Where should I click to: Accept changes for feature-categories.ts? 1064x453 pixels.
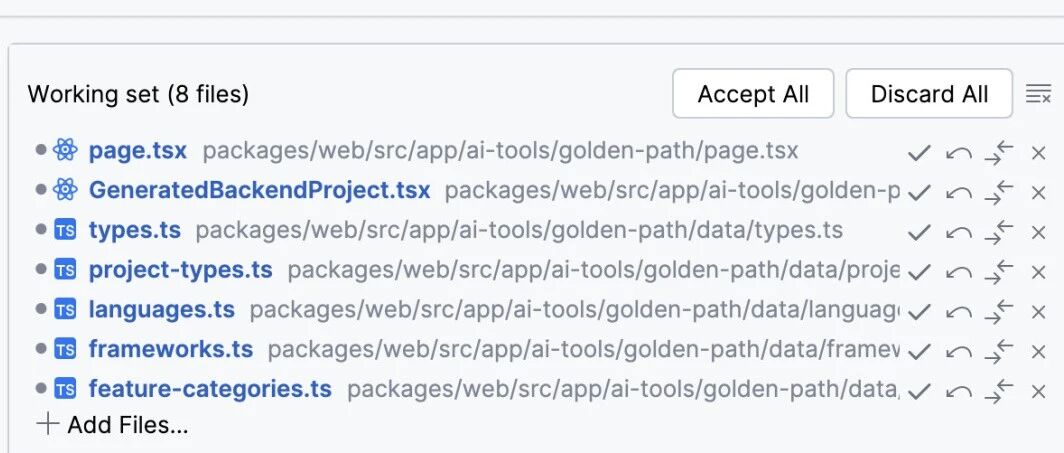pyautogui.click(x=918, y=391)
